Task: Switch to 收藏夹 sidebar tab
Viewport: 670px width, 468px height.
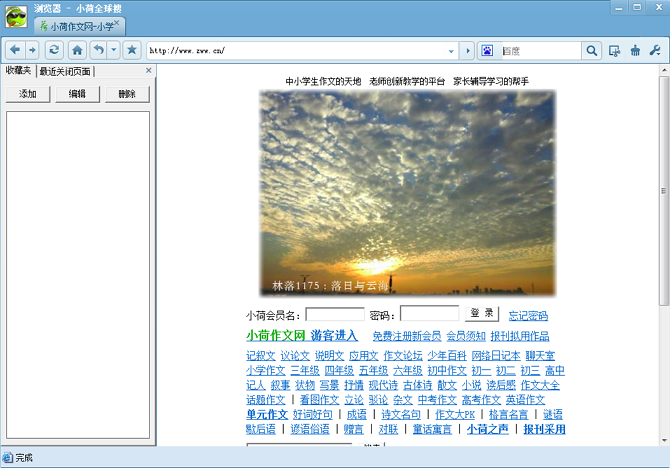Action: tap(18, 71)
